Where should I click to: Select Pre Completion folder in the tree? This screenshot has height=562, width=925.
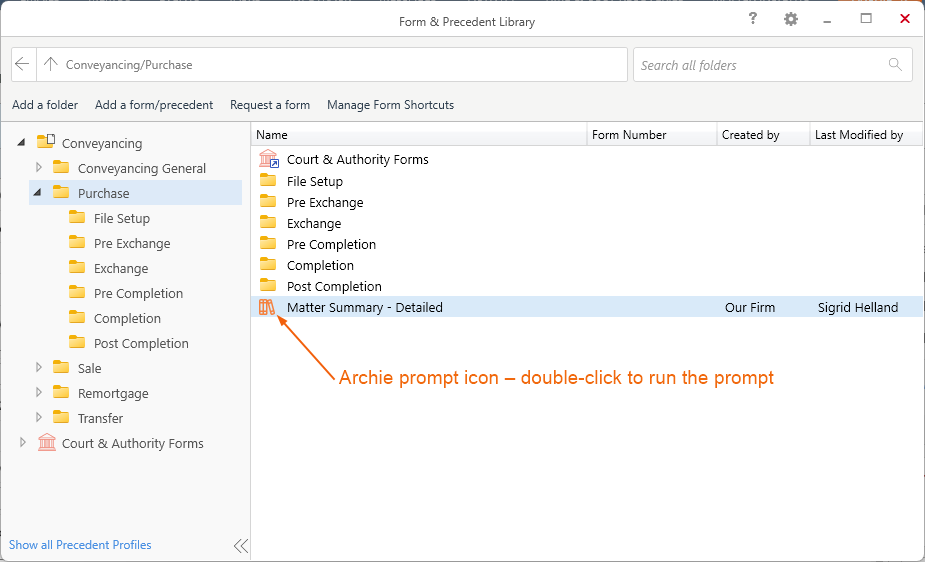tap(138, 293)
